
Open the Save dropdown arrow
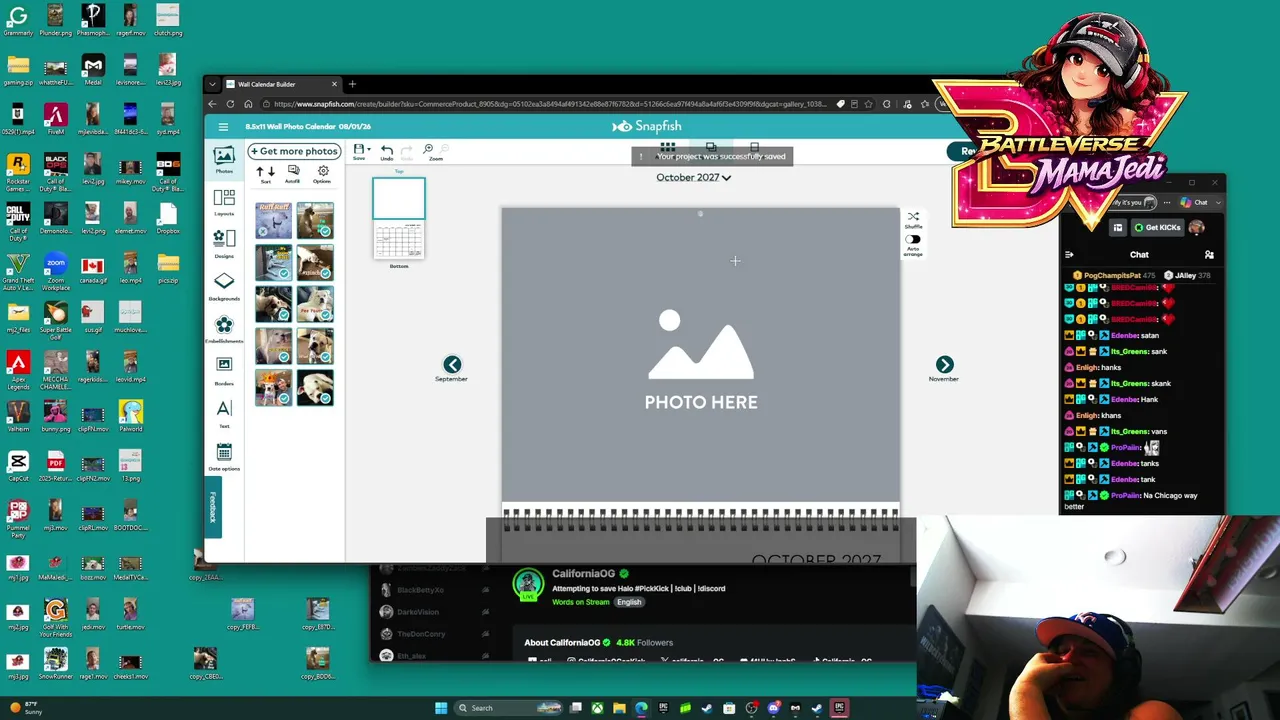coord(368,149)
